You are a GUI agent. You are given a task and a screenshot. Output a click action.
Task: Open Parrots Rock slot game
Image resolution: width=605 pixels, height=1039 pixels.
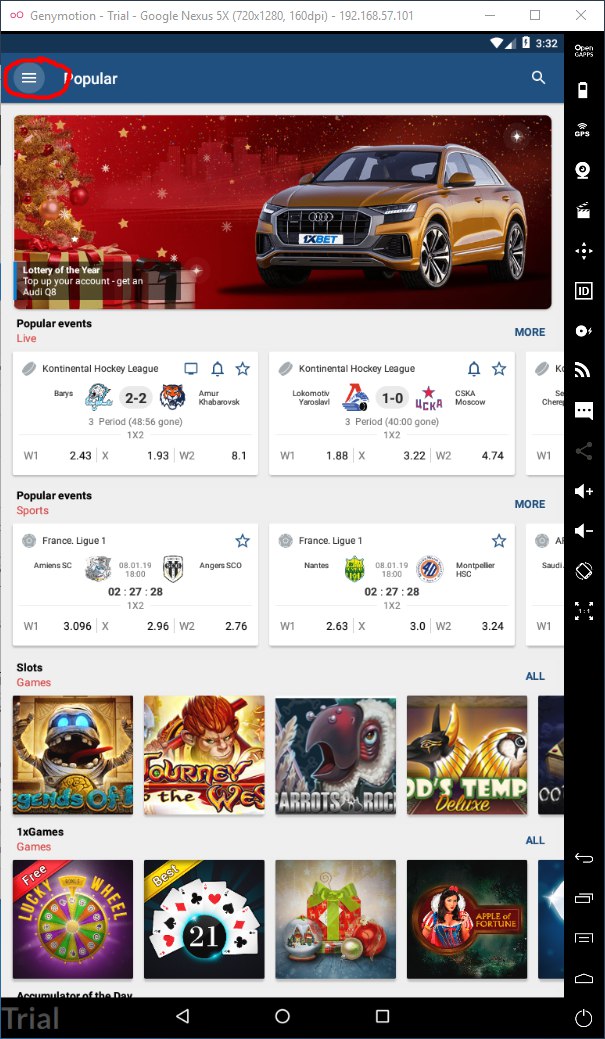[335, 755]
